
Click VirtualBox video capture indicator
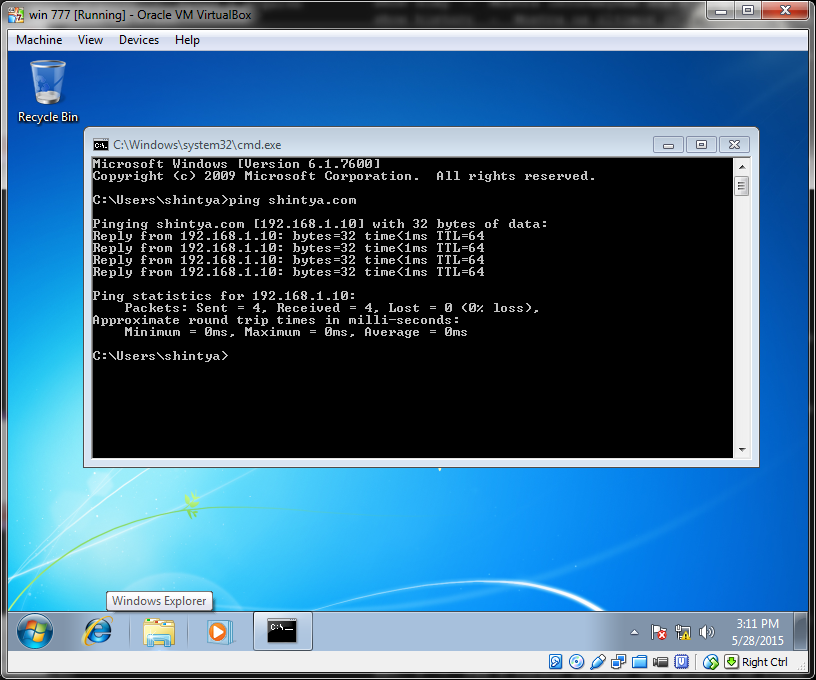(660, 662)
